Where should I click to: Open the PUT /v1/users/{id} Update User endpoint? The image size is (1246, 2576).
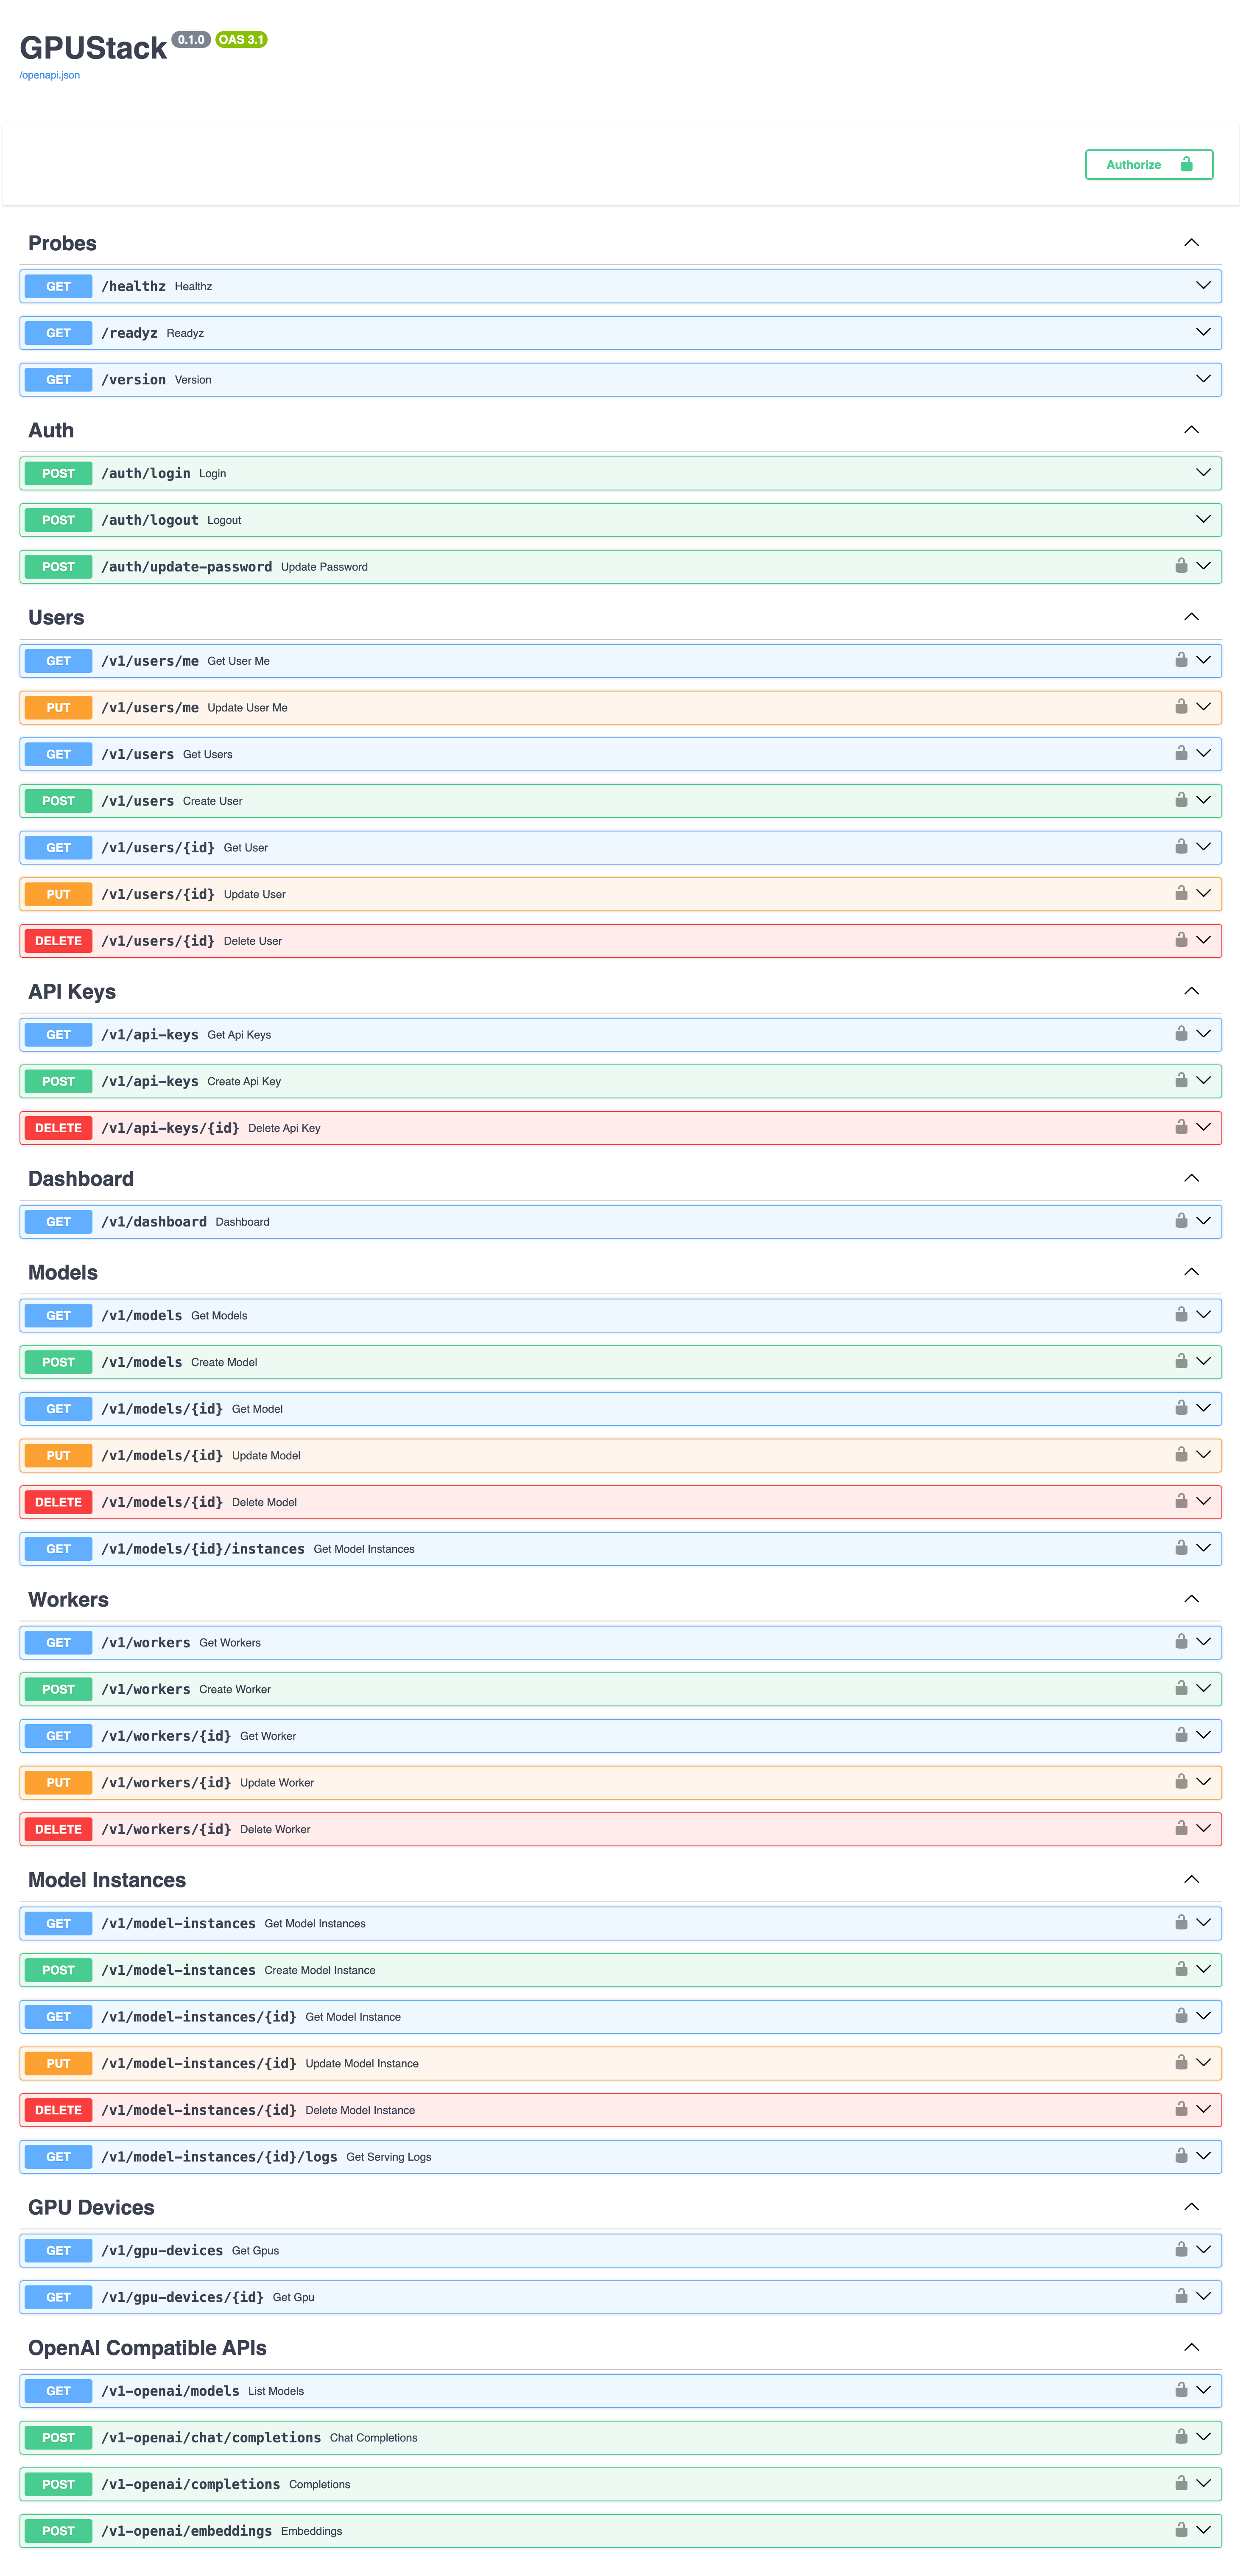[x=620, y=894]
